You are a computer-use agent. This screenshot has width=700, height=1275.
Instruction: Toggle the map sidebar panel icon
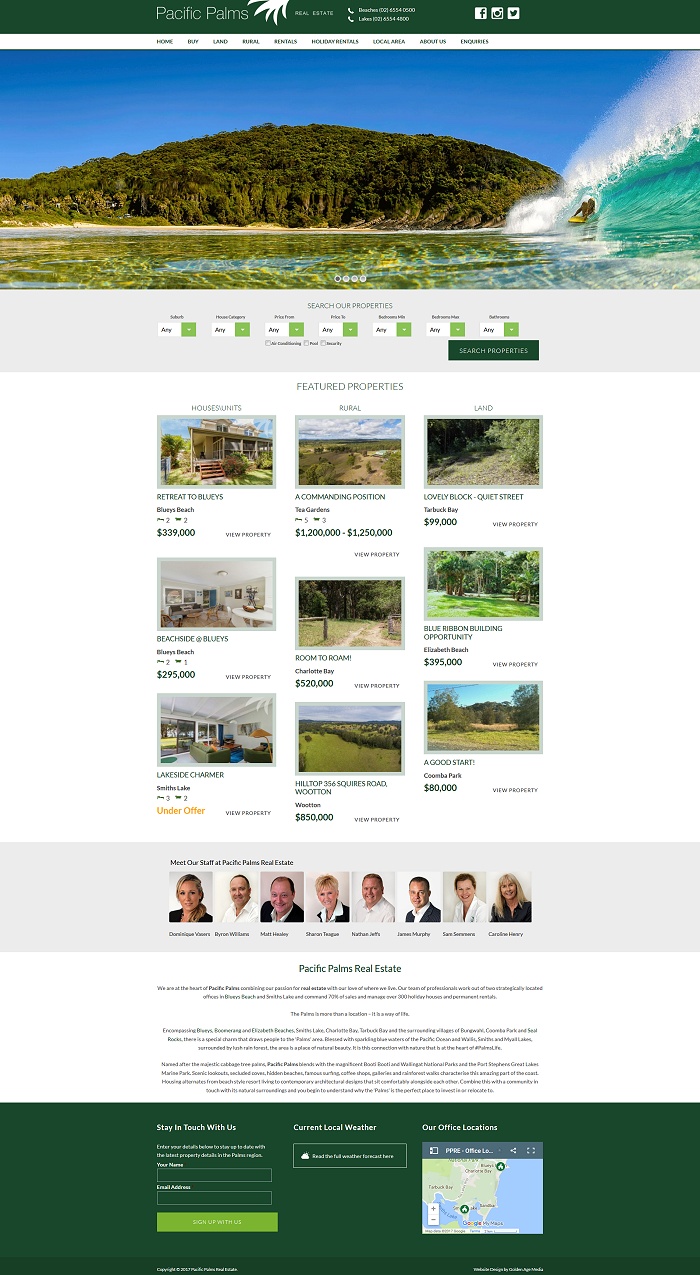click(434, 1151)
